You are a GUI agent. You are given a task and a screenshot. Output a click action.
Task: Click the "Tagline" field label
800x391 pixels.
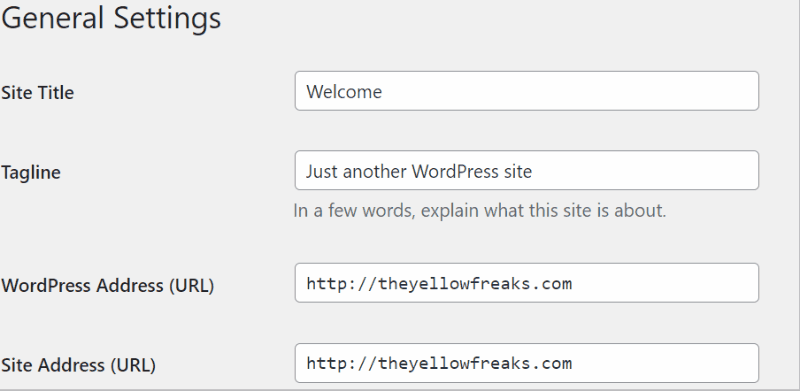click(31, 173)
